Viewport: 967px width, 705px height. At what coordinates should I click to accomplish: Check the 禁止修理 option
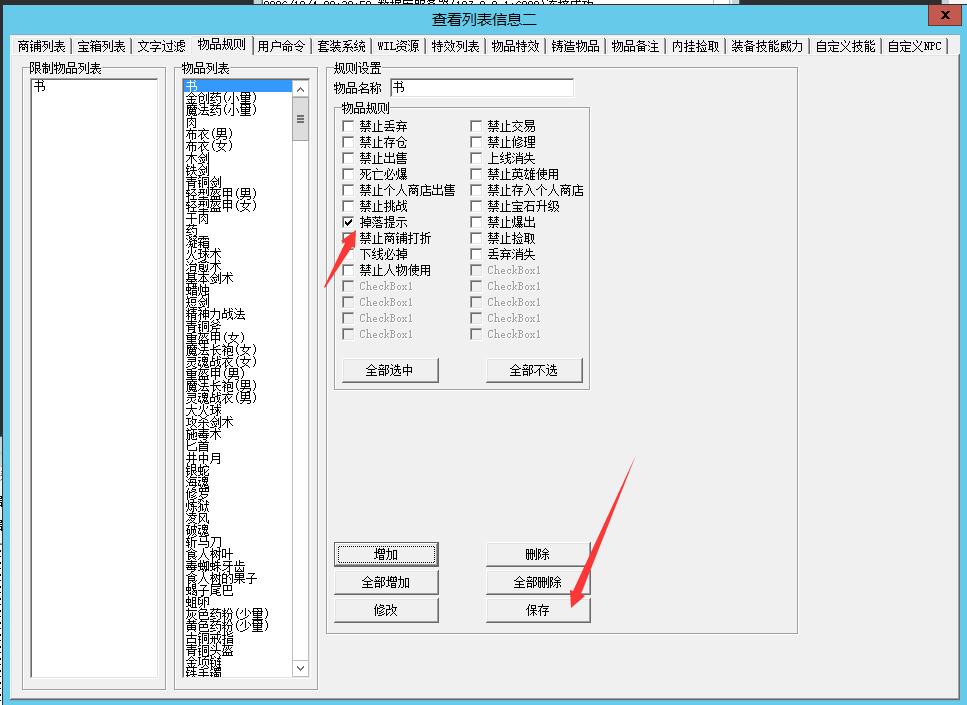(476, 142)
